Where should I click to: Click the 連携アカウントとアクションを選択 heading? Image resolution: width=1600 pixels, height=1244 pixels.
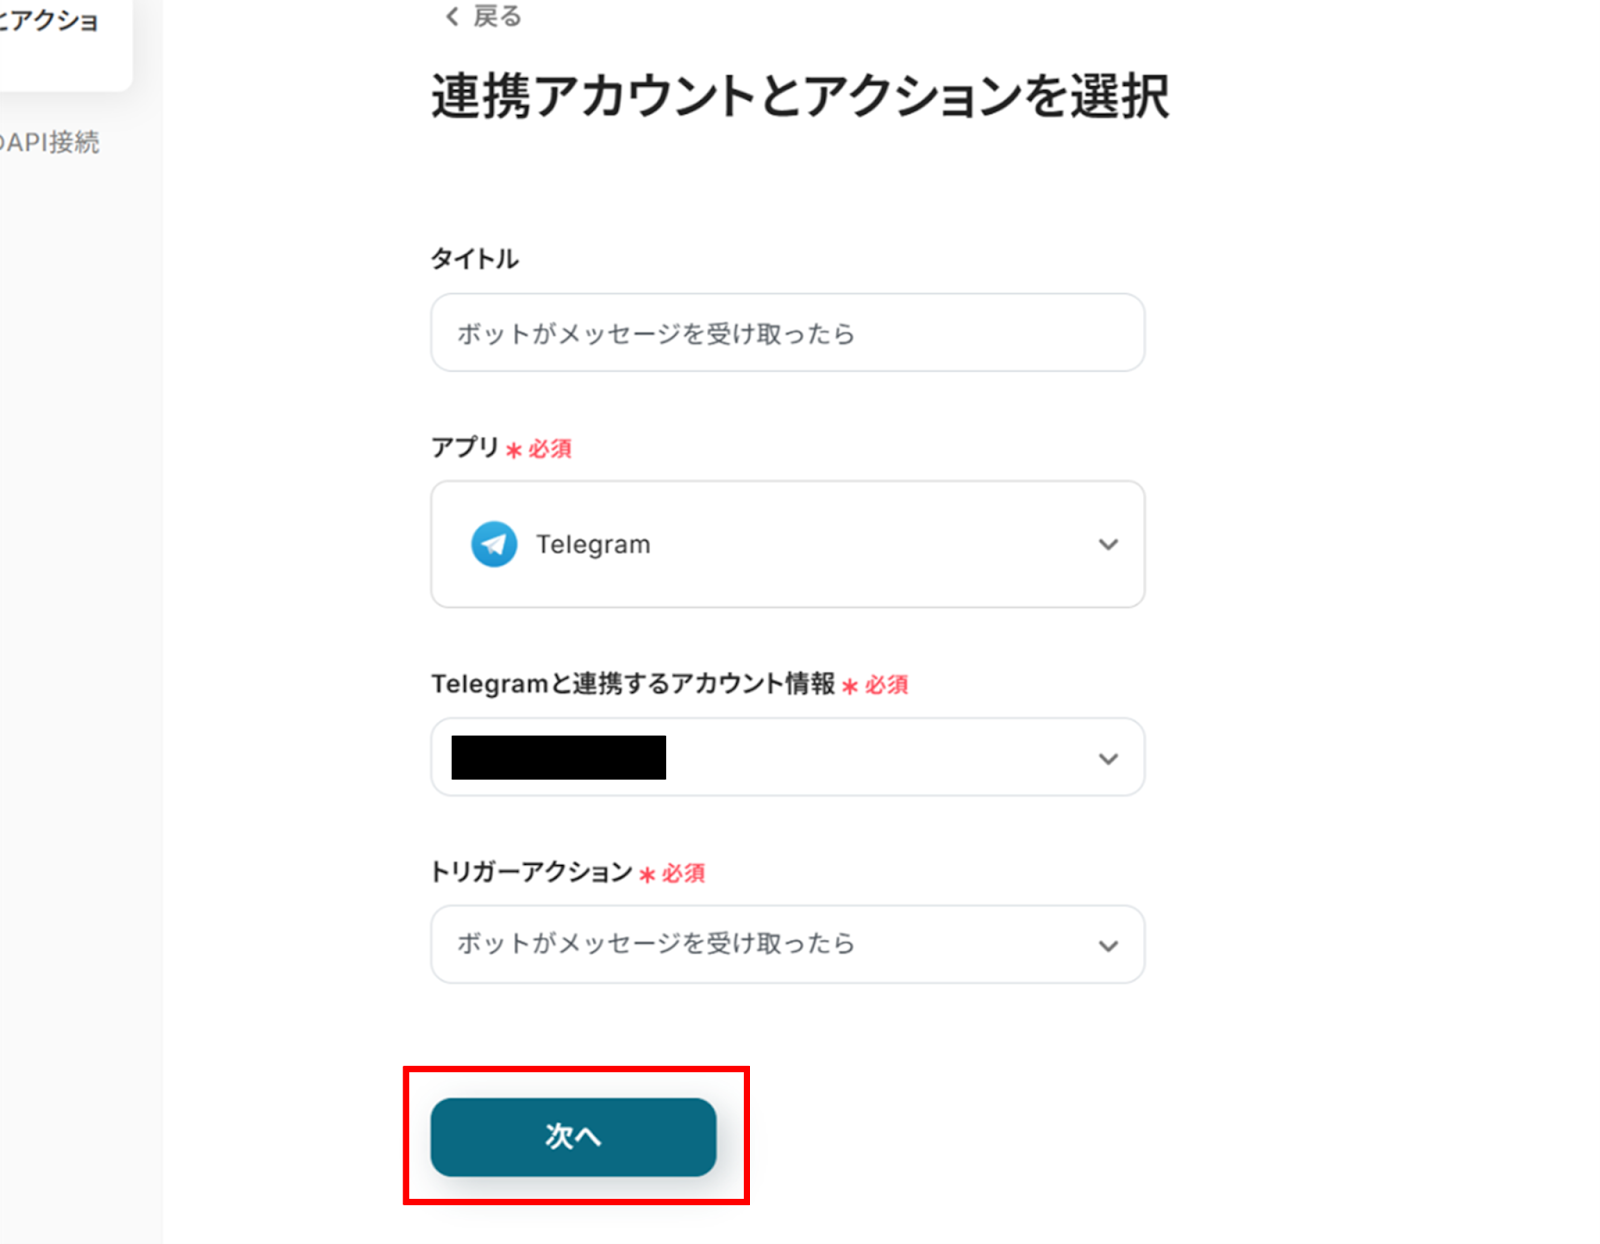point(800,97)
